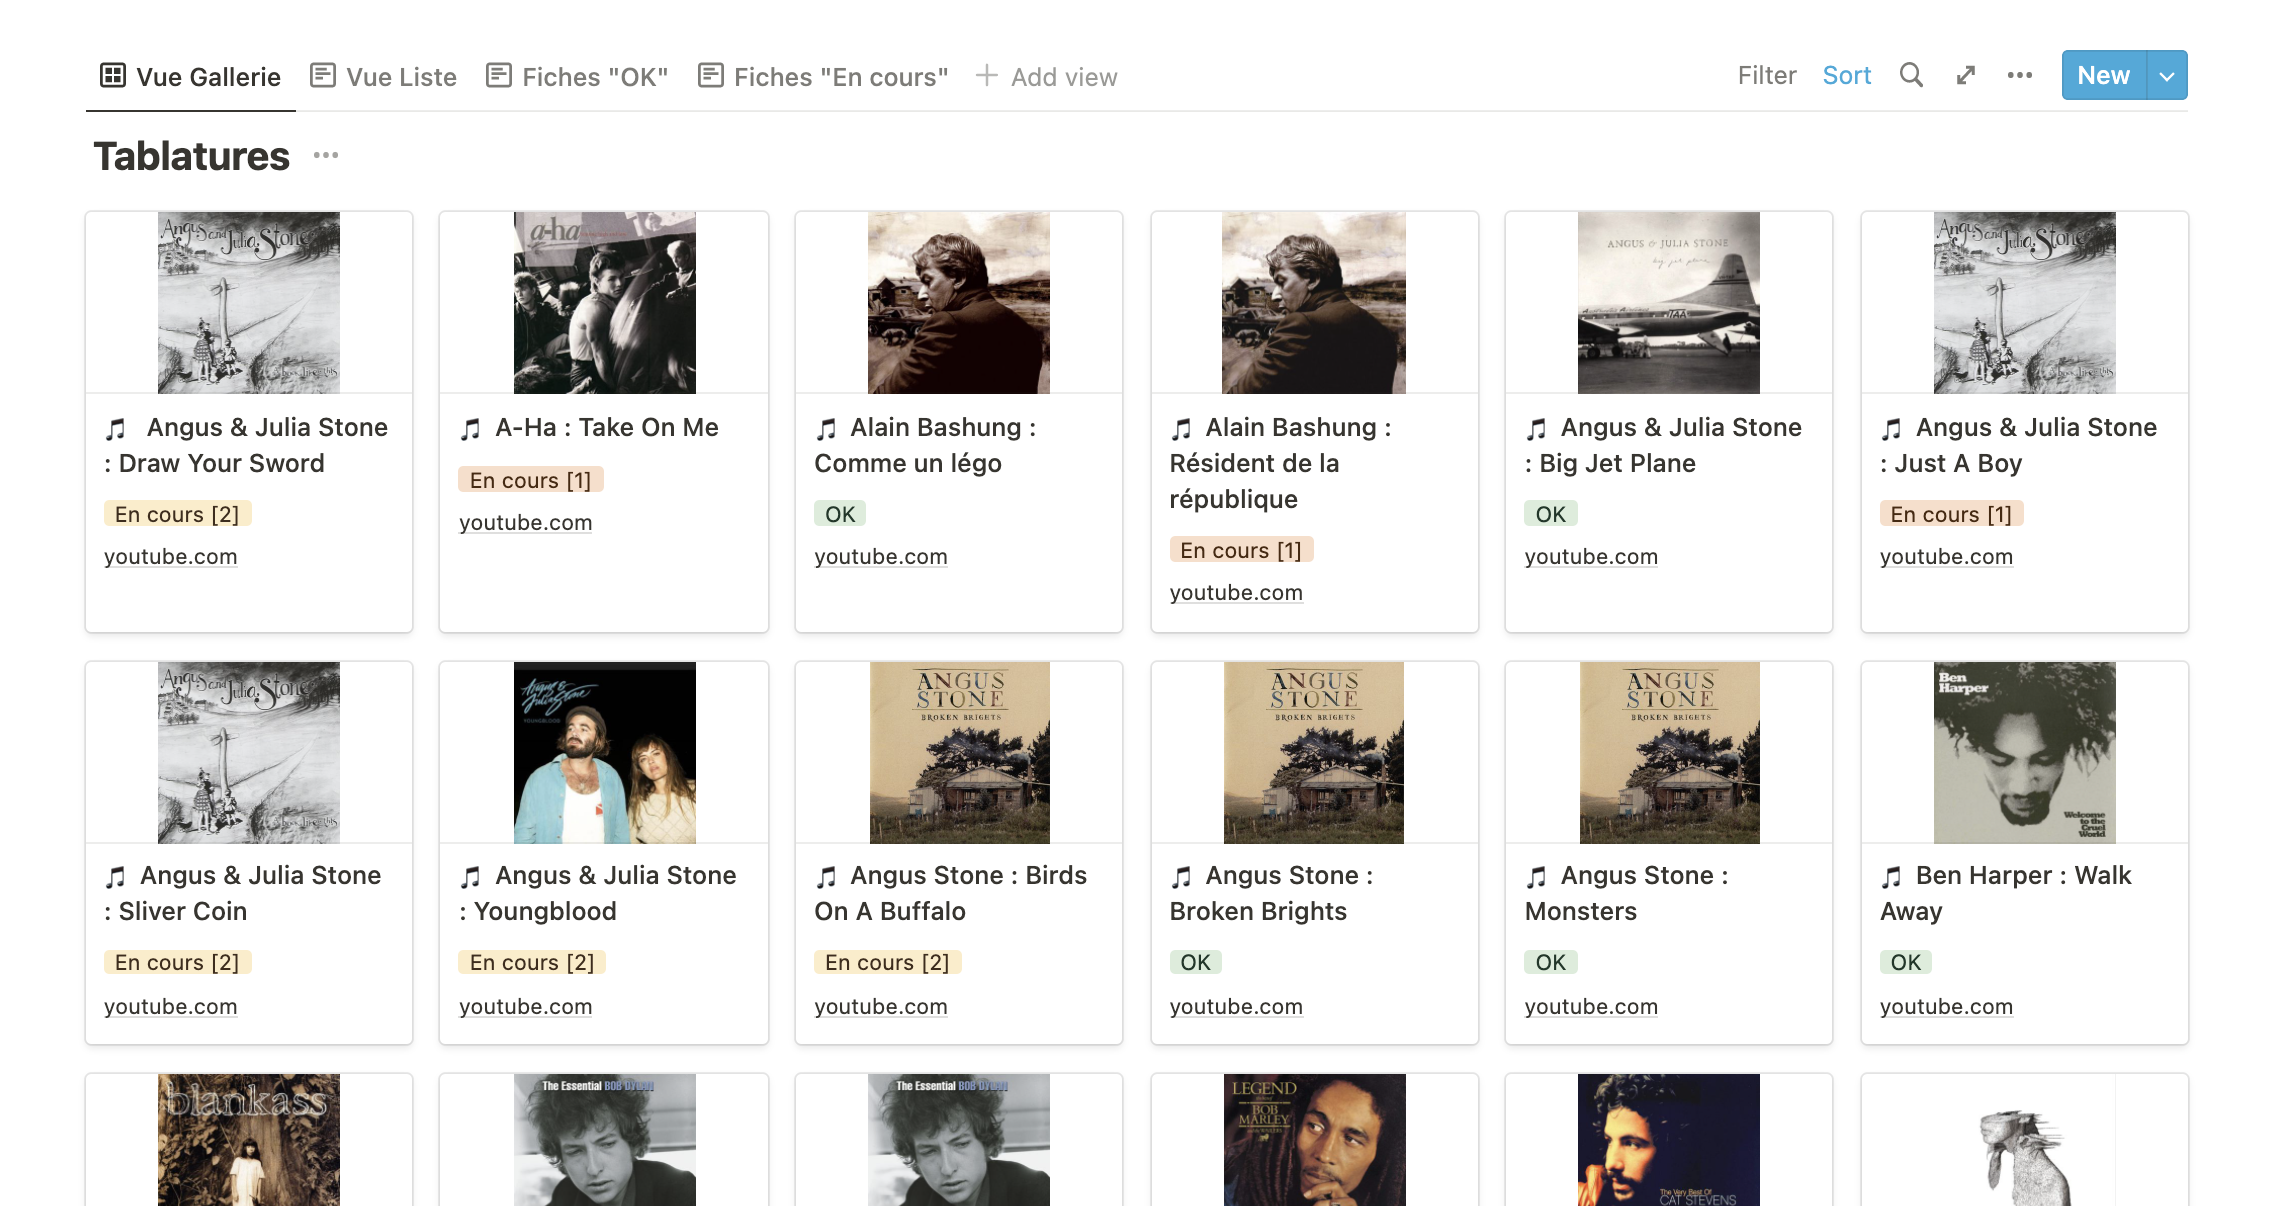
Task: Click En cours [2] tag on Draw Your Sword
Action: 177,514
